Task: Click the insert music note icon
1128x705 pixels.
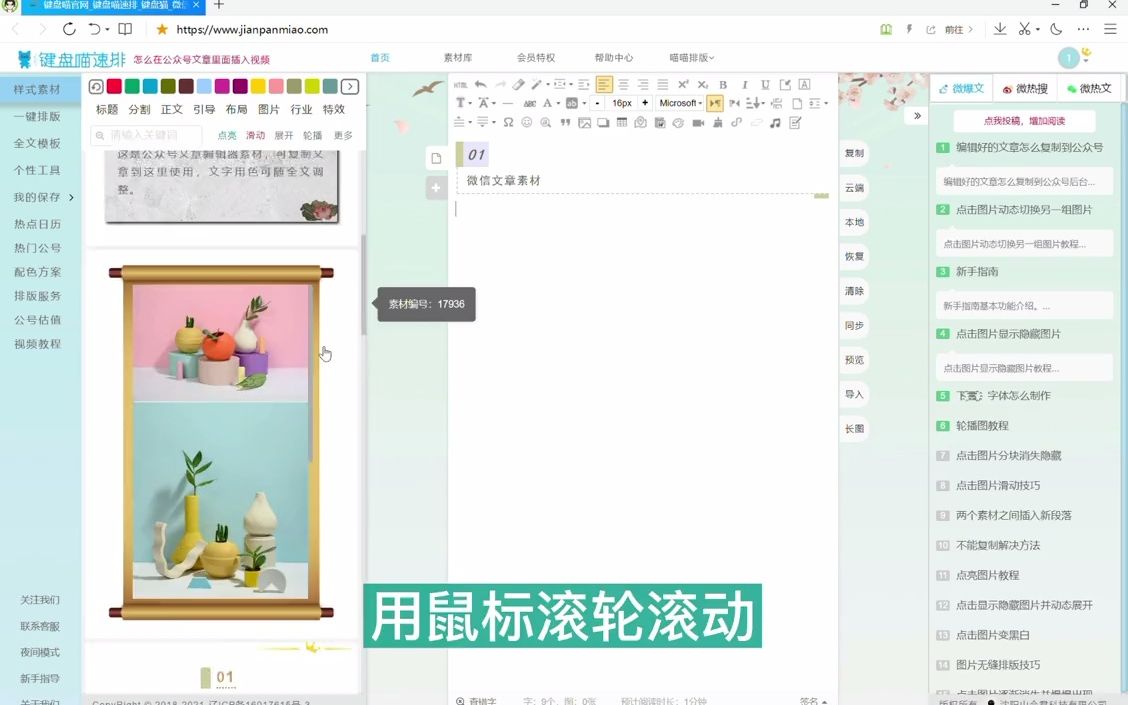Action: click(774, 121)
